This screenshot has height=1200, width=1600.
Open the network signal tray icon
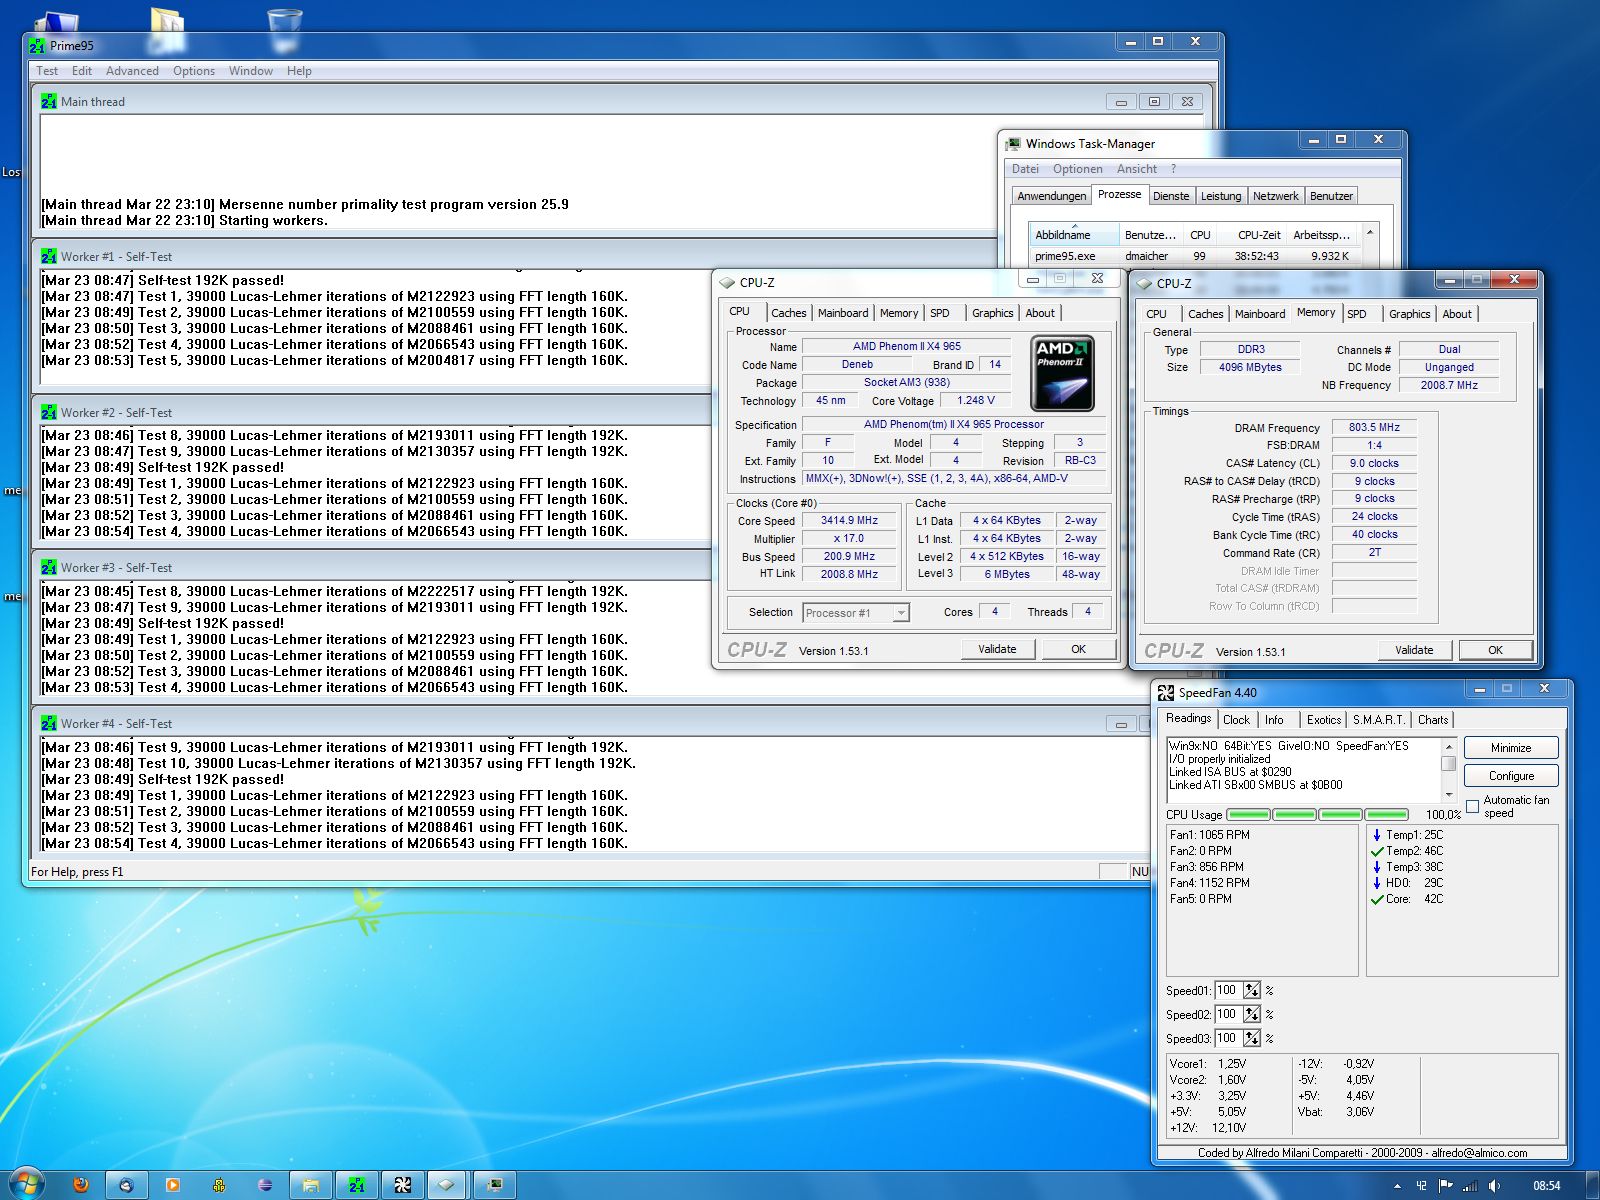(1469, 1186)
